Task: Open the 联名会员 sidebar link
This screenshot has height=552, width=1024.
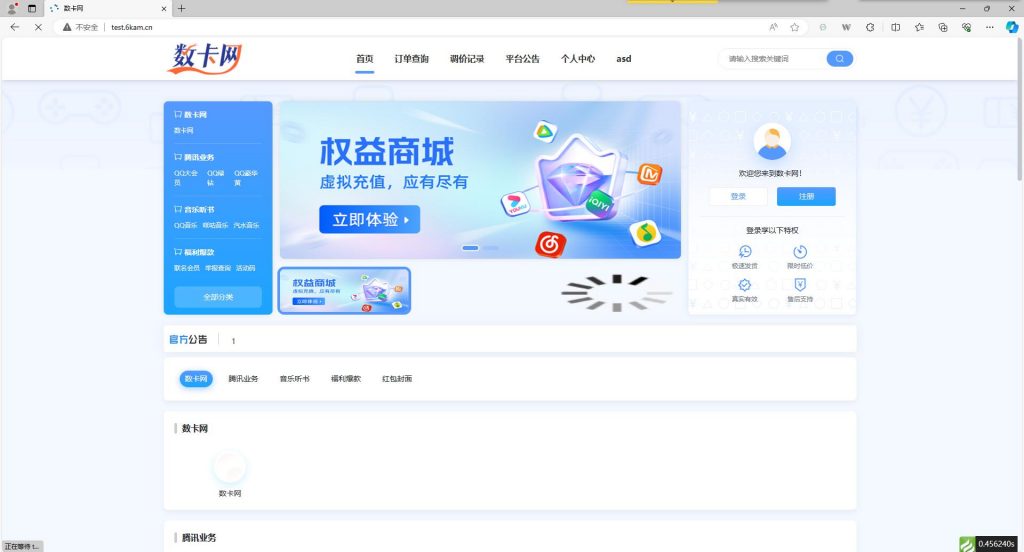Action: (187, 268)
